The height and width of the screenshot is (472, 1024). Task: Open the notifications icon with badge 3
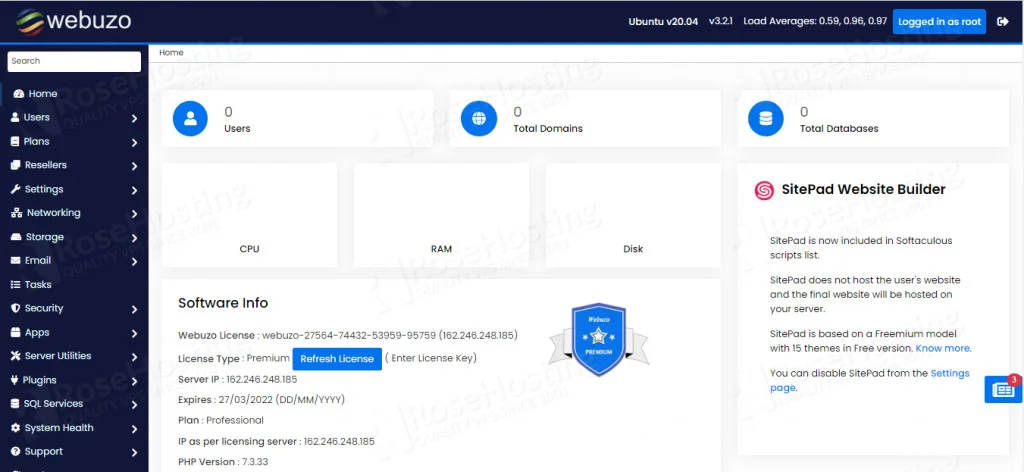(x=1001, y=390)
